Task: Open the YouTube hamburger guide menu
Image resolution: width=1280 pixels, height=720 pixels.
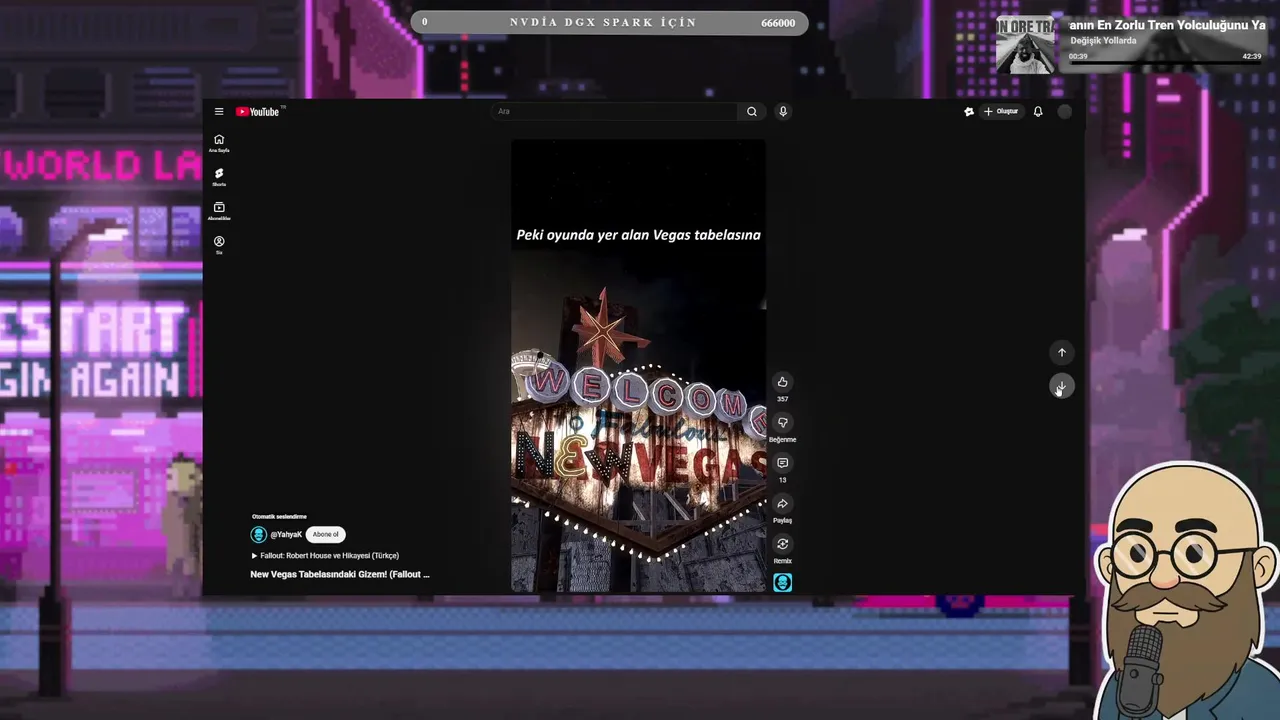Action: (x=219, y=112)
